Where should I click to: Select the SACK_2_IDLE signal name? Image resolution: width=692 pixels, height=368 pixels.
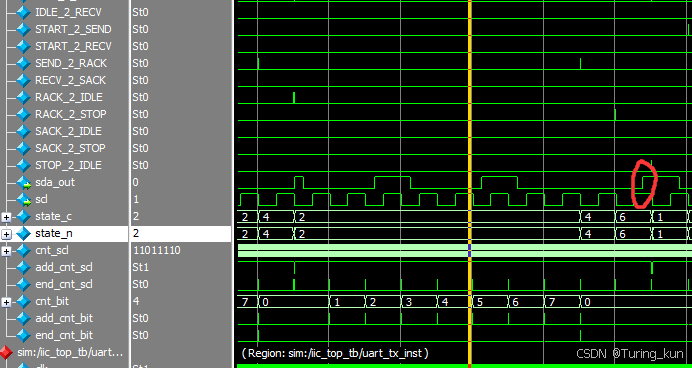(68, 131)
